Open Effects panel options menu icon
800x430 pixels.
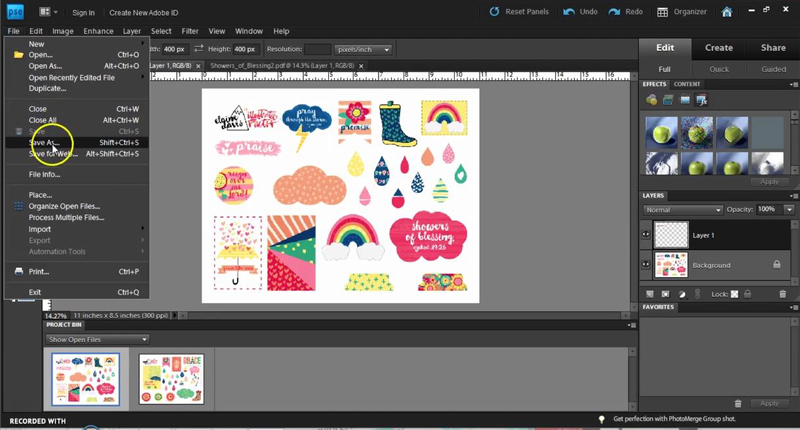[x=793, y=85]
